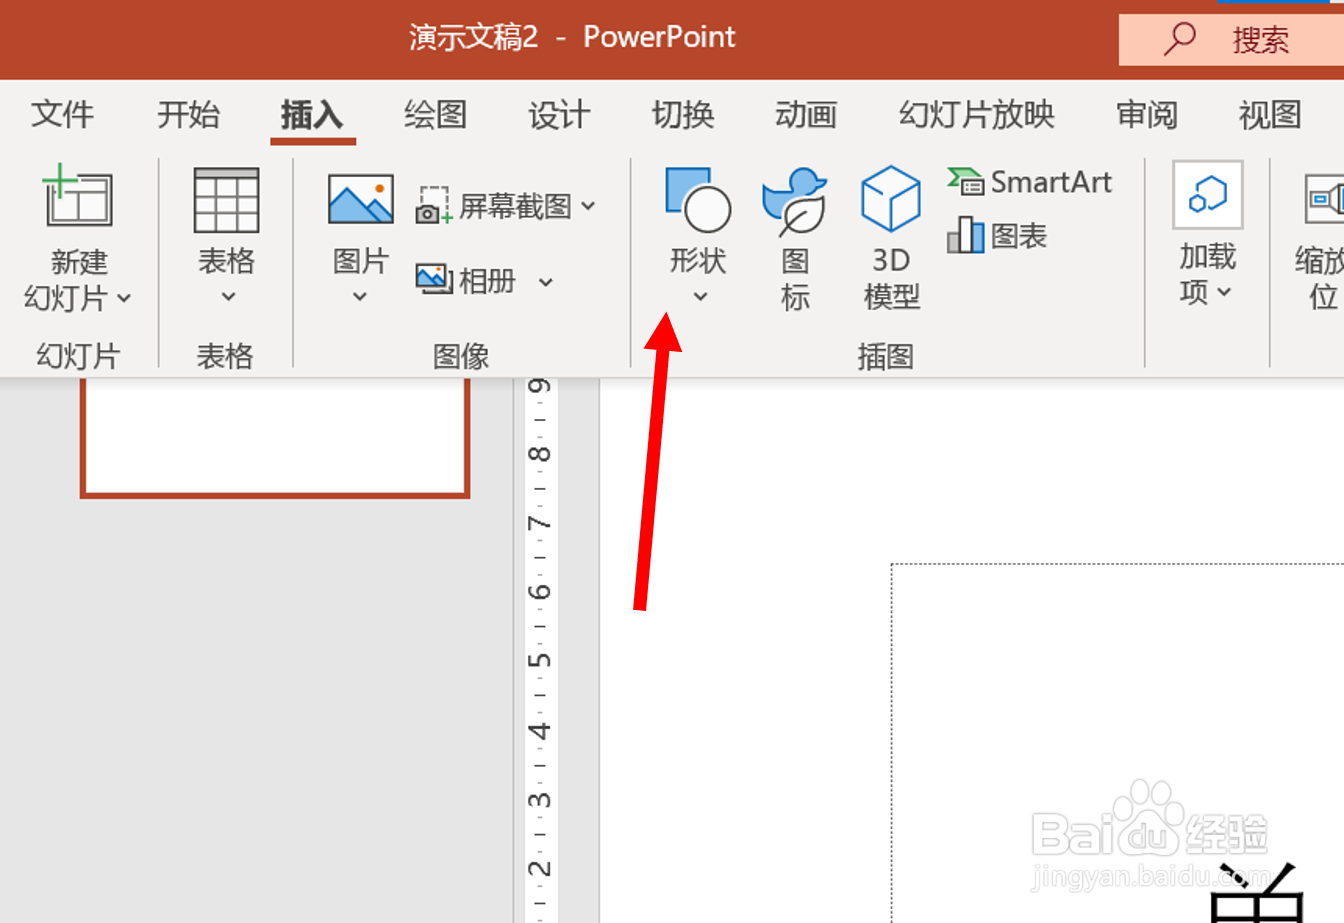Open the 动画 tab
The image size is (1344, 923).
click(x=806, y=115)
